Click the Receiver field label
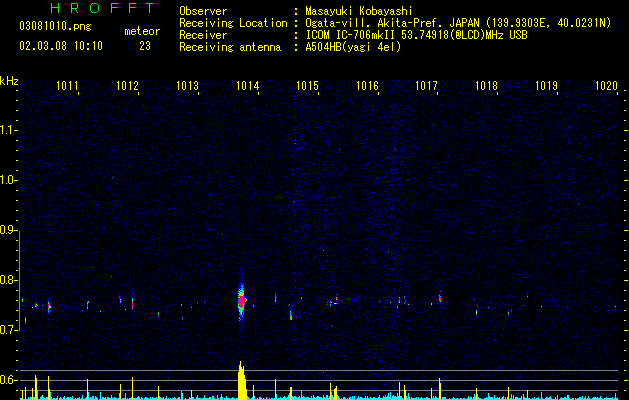This screenshot has width=629, height=400. [x=203, y=35]
